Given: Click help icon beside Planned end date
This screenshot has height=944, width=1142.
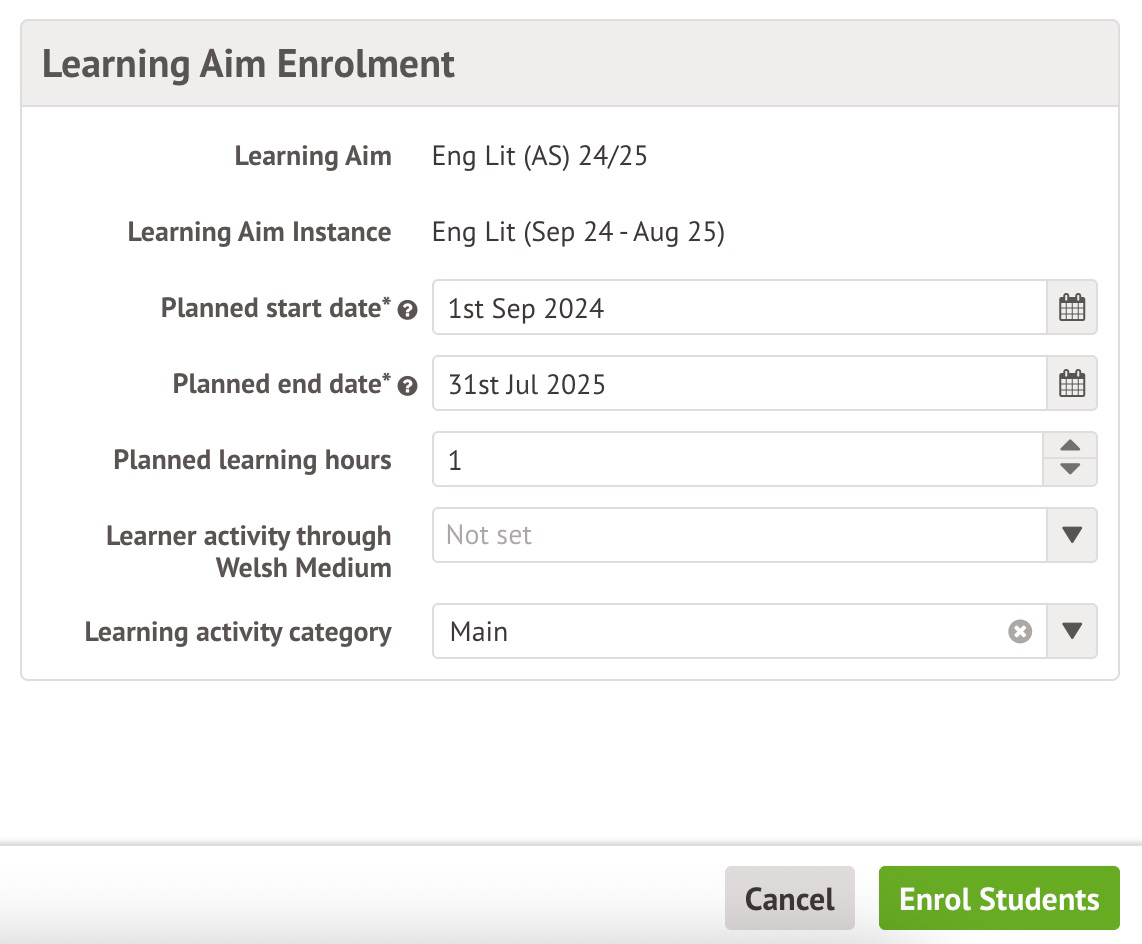Looking at the screenshot, I should click(407, 386).
